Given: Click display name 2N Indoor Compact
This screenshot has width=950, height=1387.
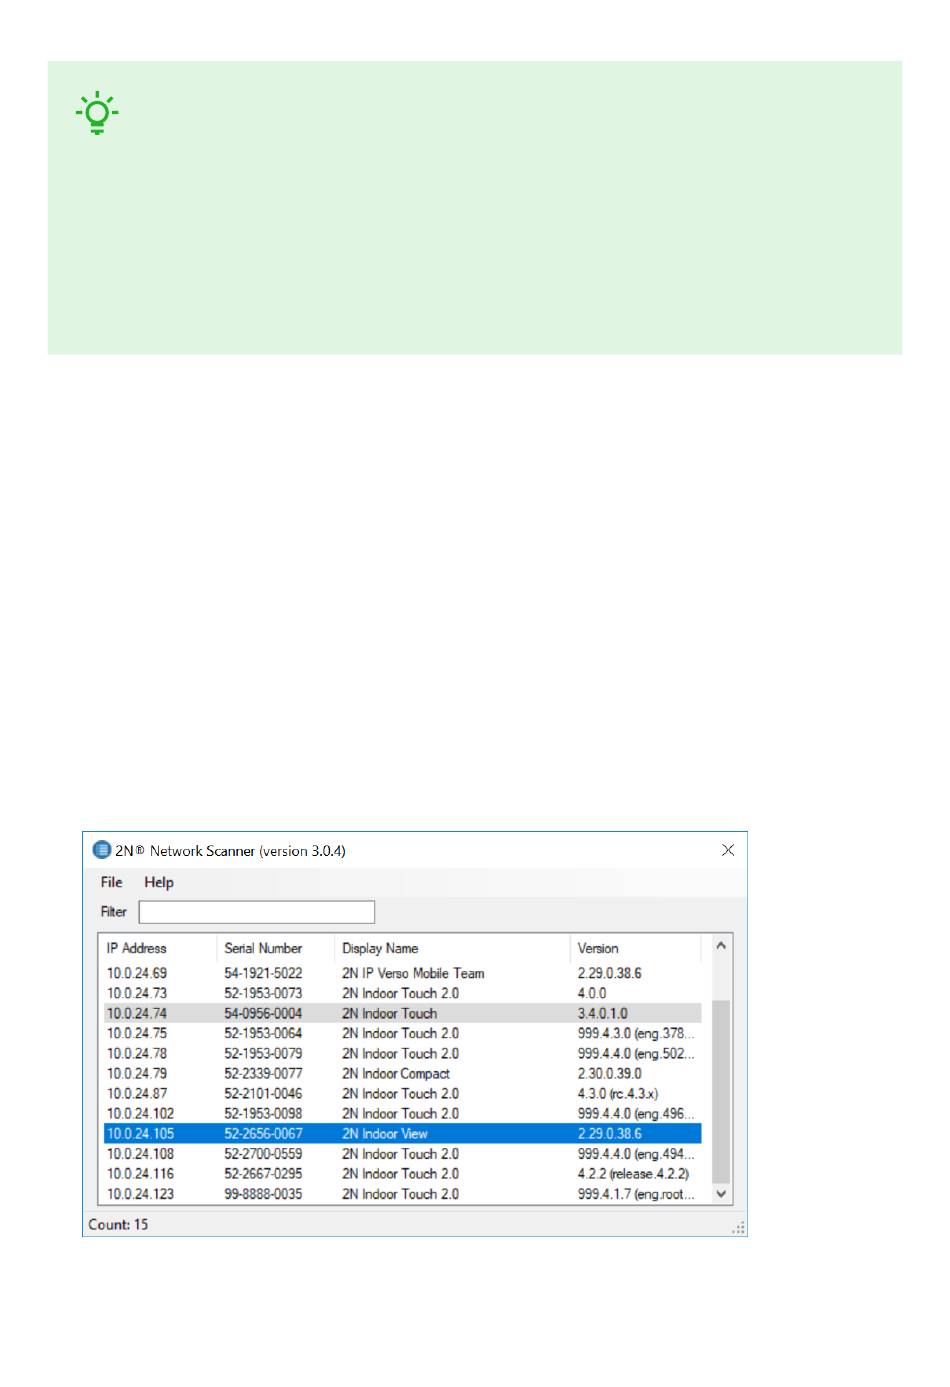Looking at the screenshot, I should pos(396,1073).
